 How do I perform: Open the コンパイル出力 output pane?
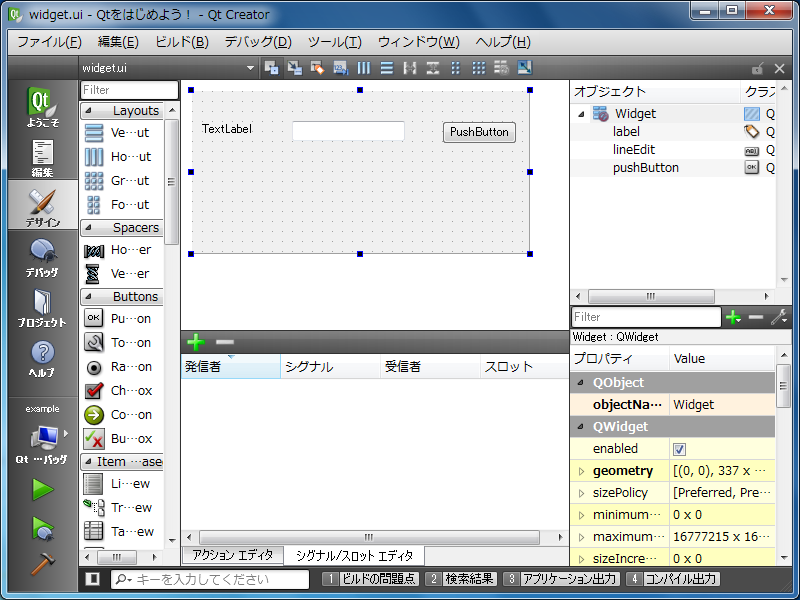(672, 579)
